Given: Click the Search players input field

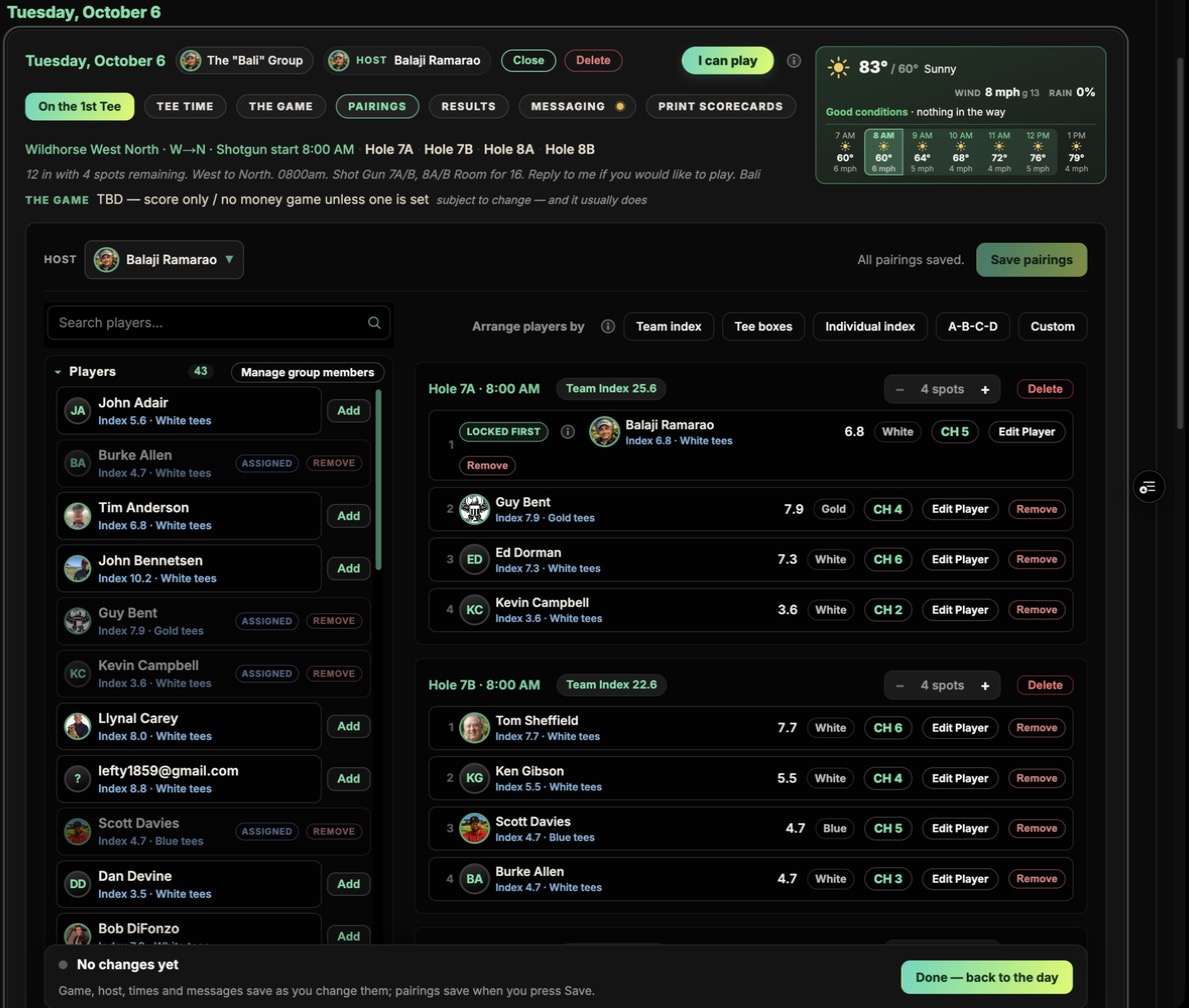Looking at the screenshot, I should pyautogui.click(x=218, y=322).
